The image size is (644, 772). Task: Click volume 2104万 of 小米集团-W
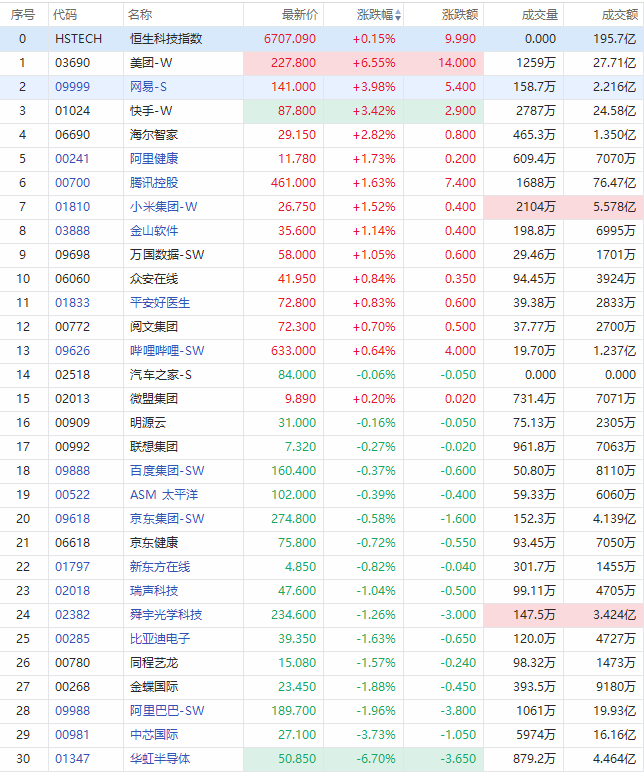click(536, 207)
